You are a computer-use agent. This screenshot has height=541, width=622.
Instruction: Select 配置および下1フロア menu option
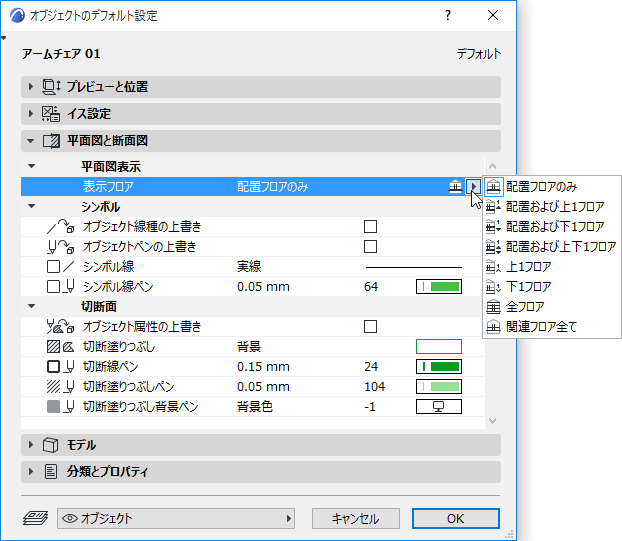tap(552, 226)
